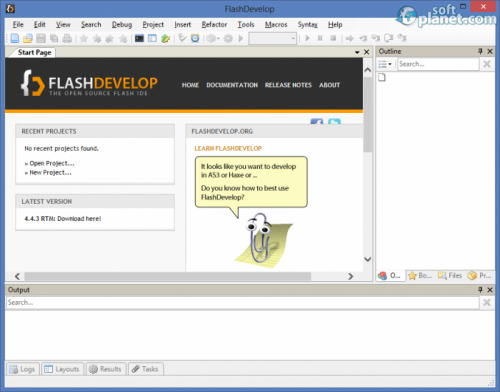Screen dimensions: 500x392
Task: Open the Refactor menu
Action: coord(214,24)
